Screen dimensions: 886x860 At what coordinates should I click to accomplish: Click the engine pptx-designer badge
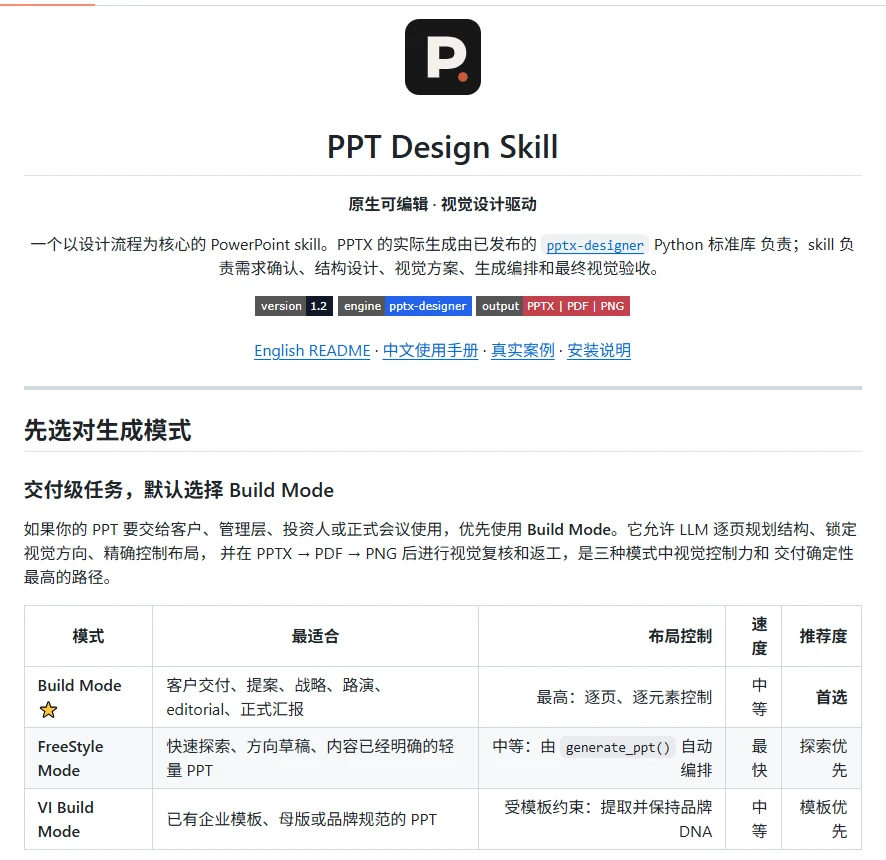tap(405, 306)
